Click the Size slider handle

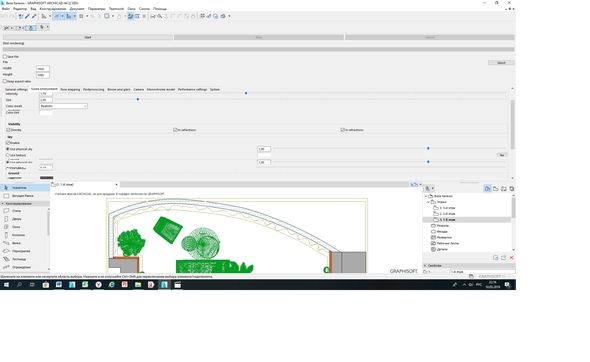click(x=138, y=99)
